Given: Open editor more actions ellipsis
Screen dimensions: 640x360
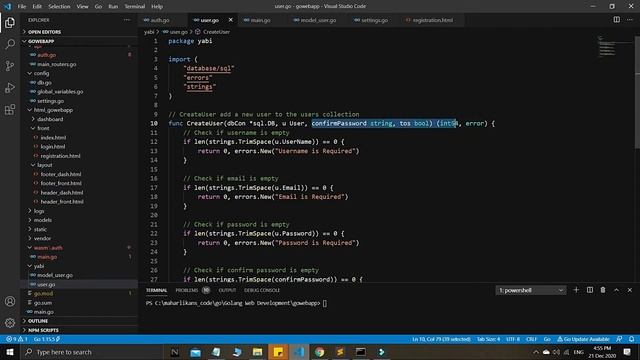Looking at the screenshot, I should 630,20.
